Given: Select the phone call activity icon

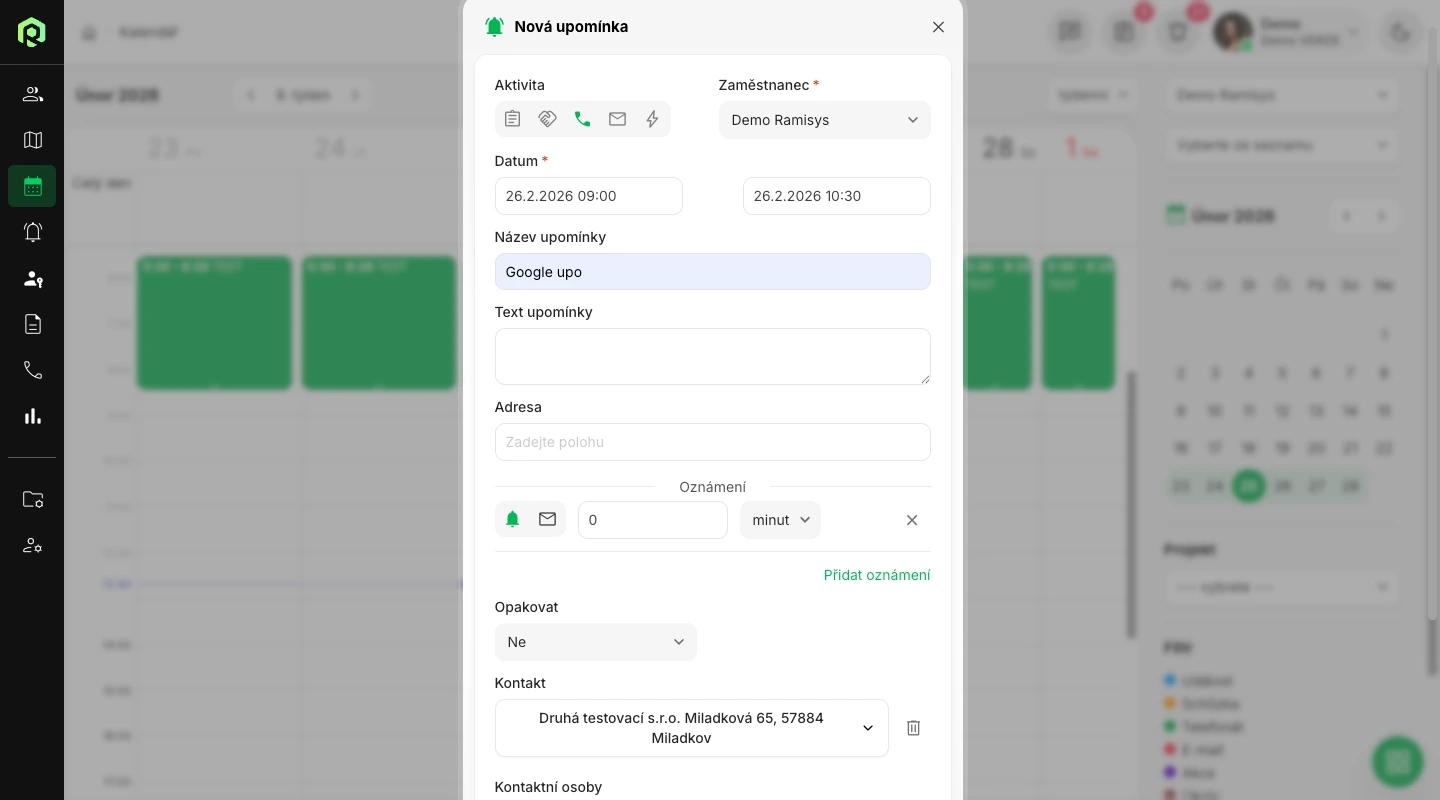Looking at the screenshot, I should coord(582,119).
